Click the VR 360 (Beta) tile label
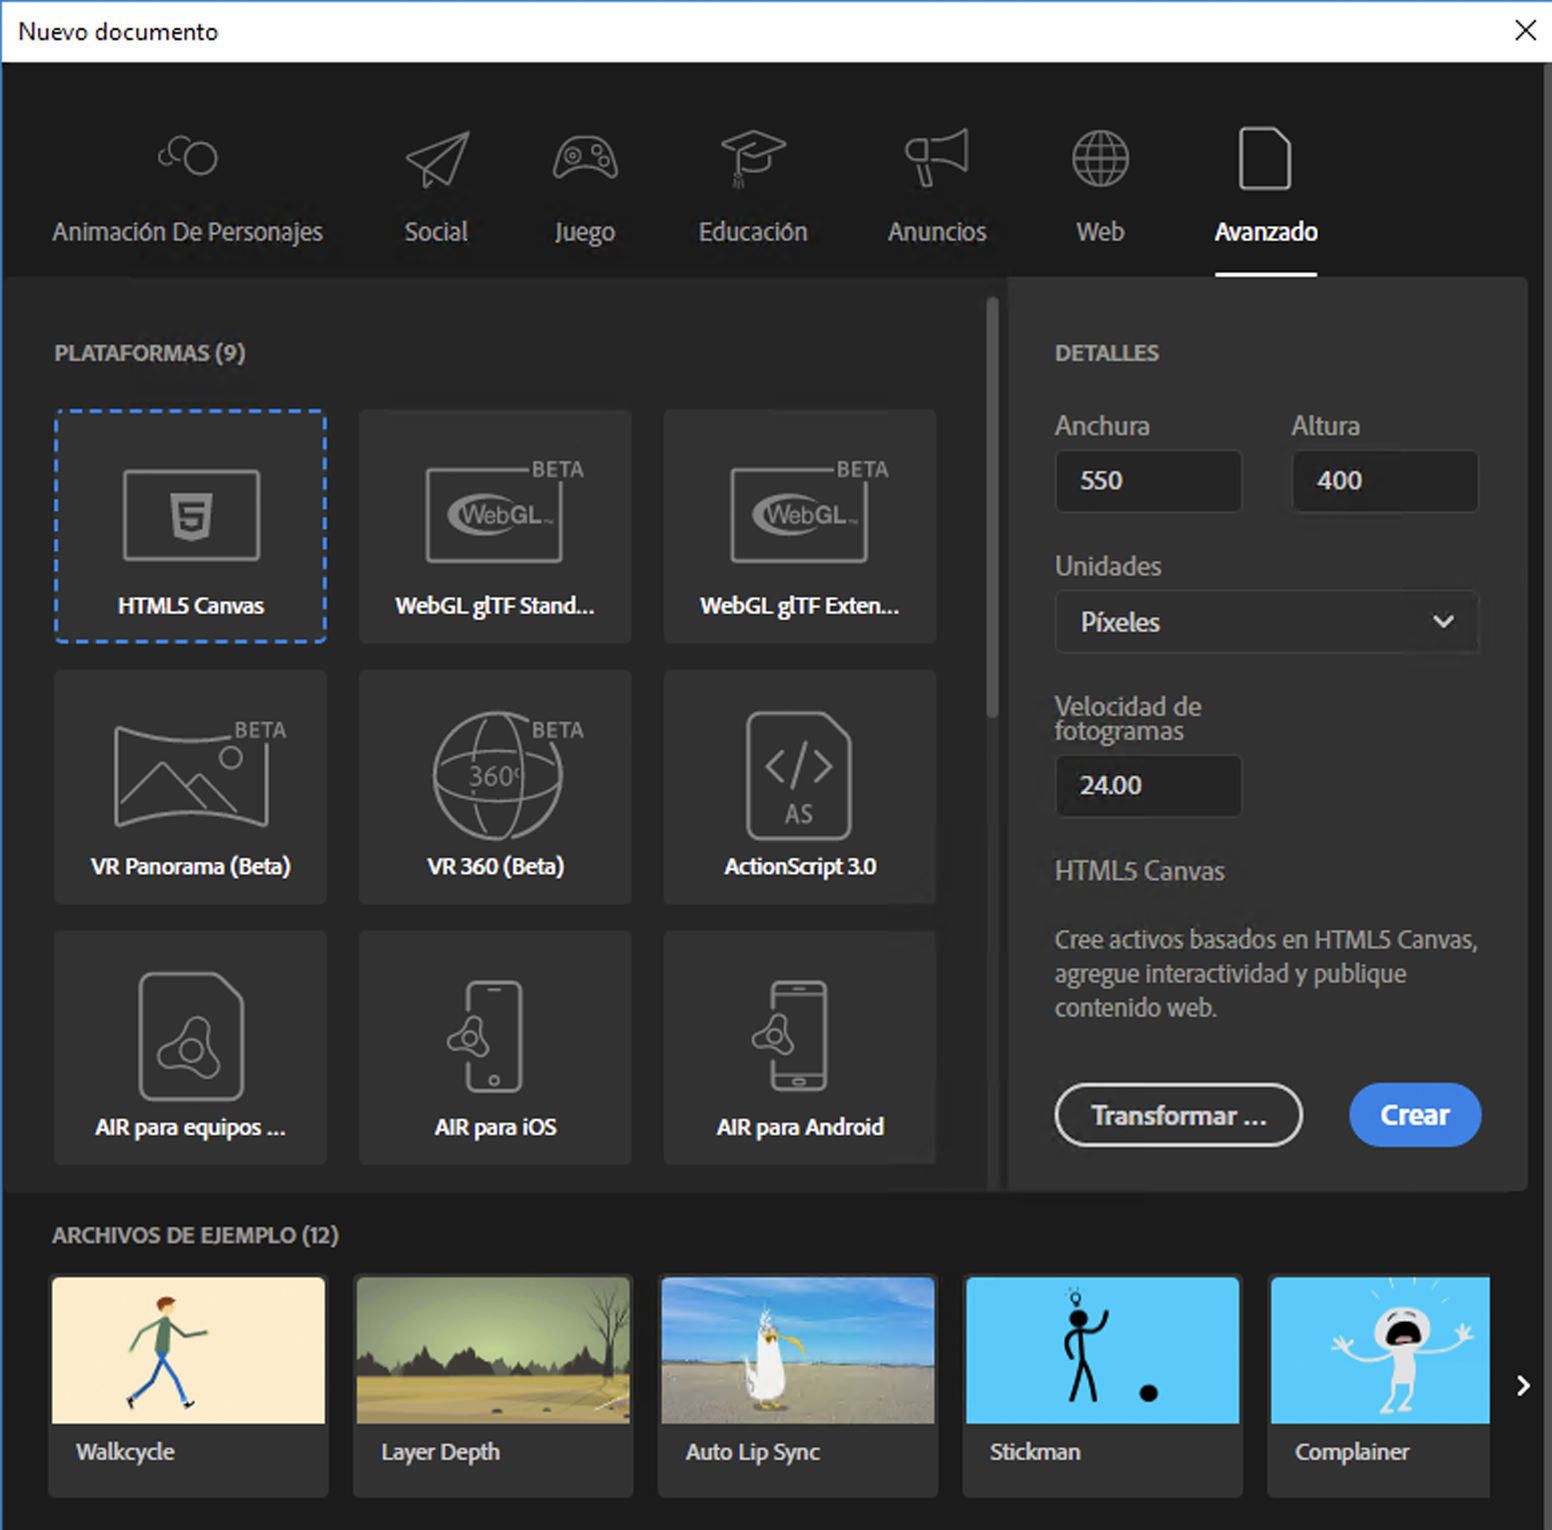 (496, 867)
